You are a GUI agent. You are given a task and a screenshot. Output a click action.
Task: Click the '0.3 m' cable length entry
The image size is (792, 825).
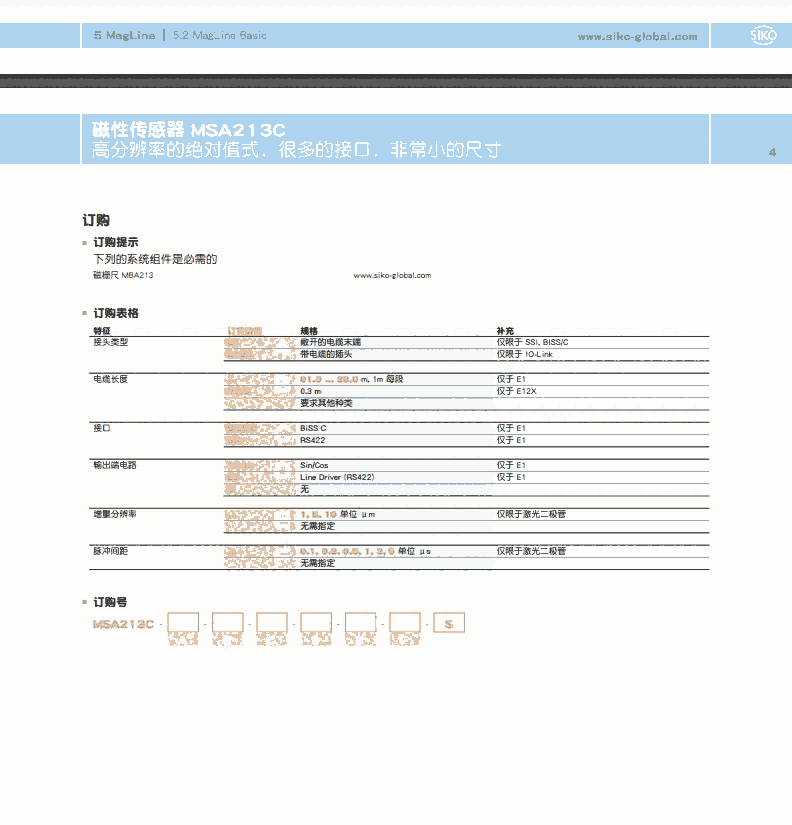(311, 391)
